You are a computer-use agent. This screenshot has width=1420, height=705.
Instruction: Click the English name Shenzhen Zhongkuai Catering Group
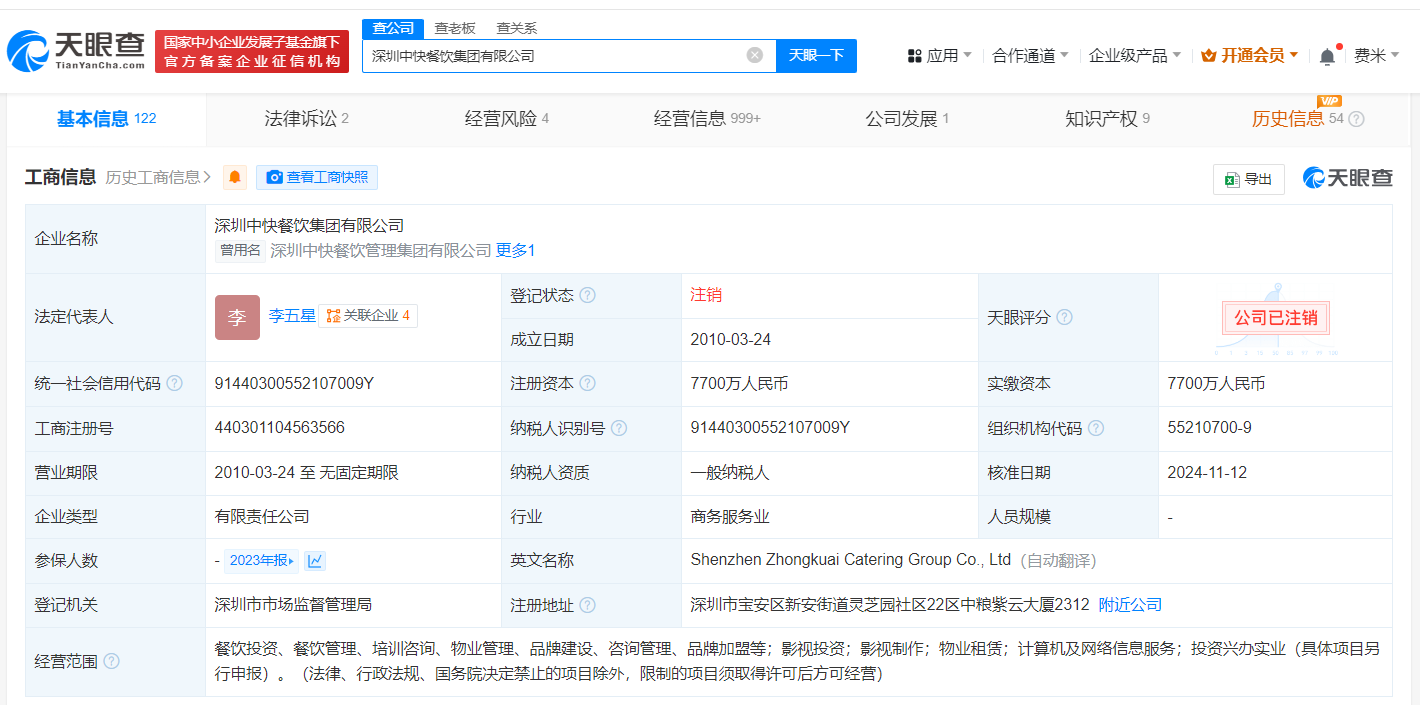[x=850, y=560]
